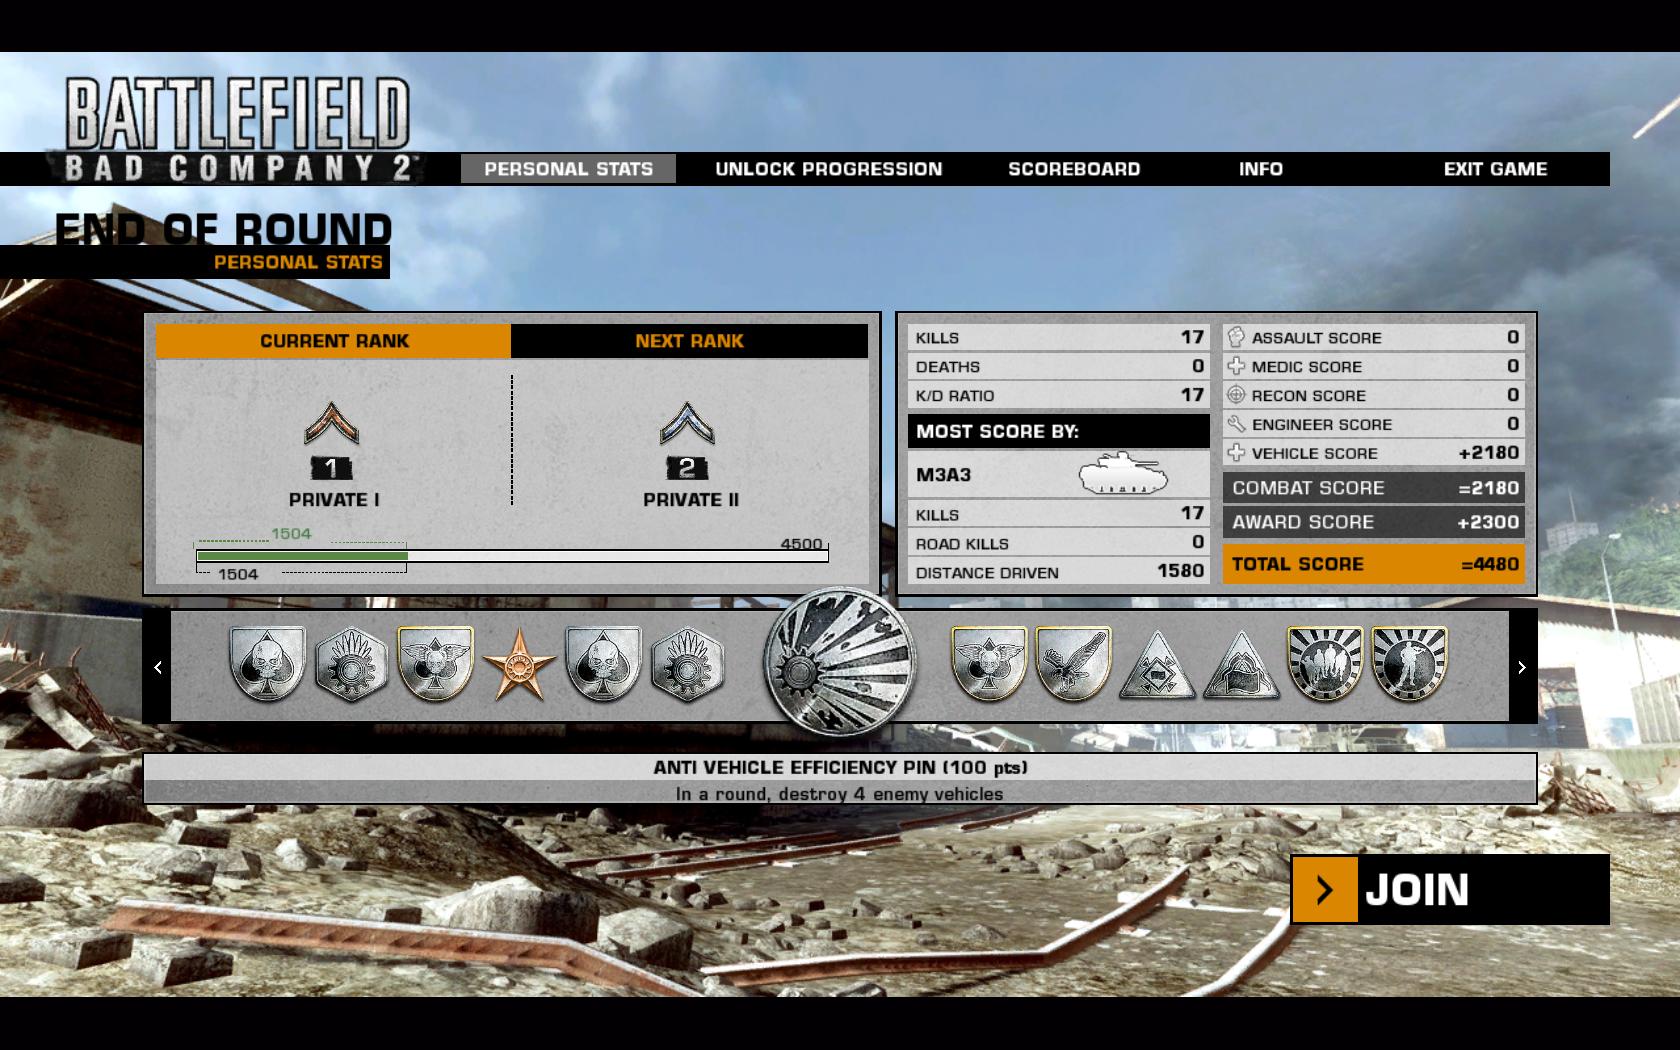Click the Private I rank chevron insignia
The image size is (1680, 1050).
pos(331,424)
